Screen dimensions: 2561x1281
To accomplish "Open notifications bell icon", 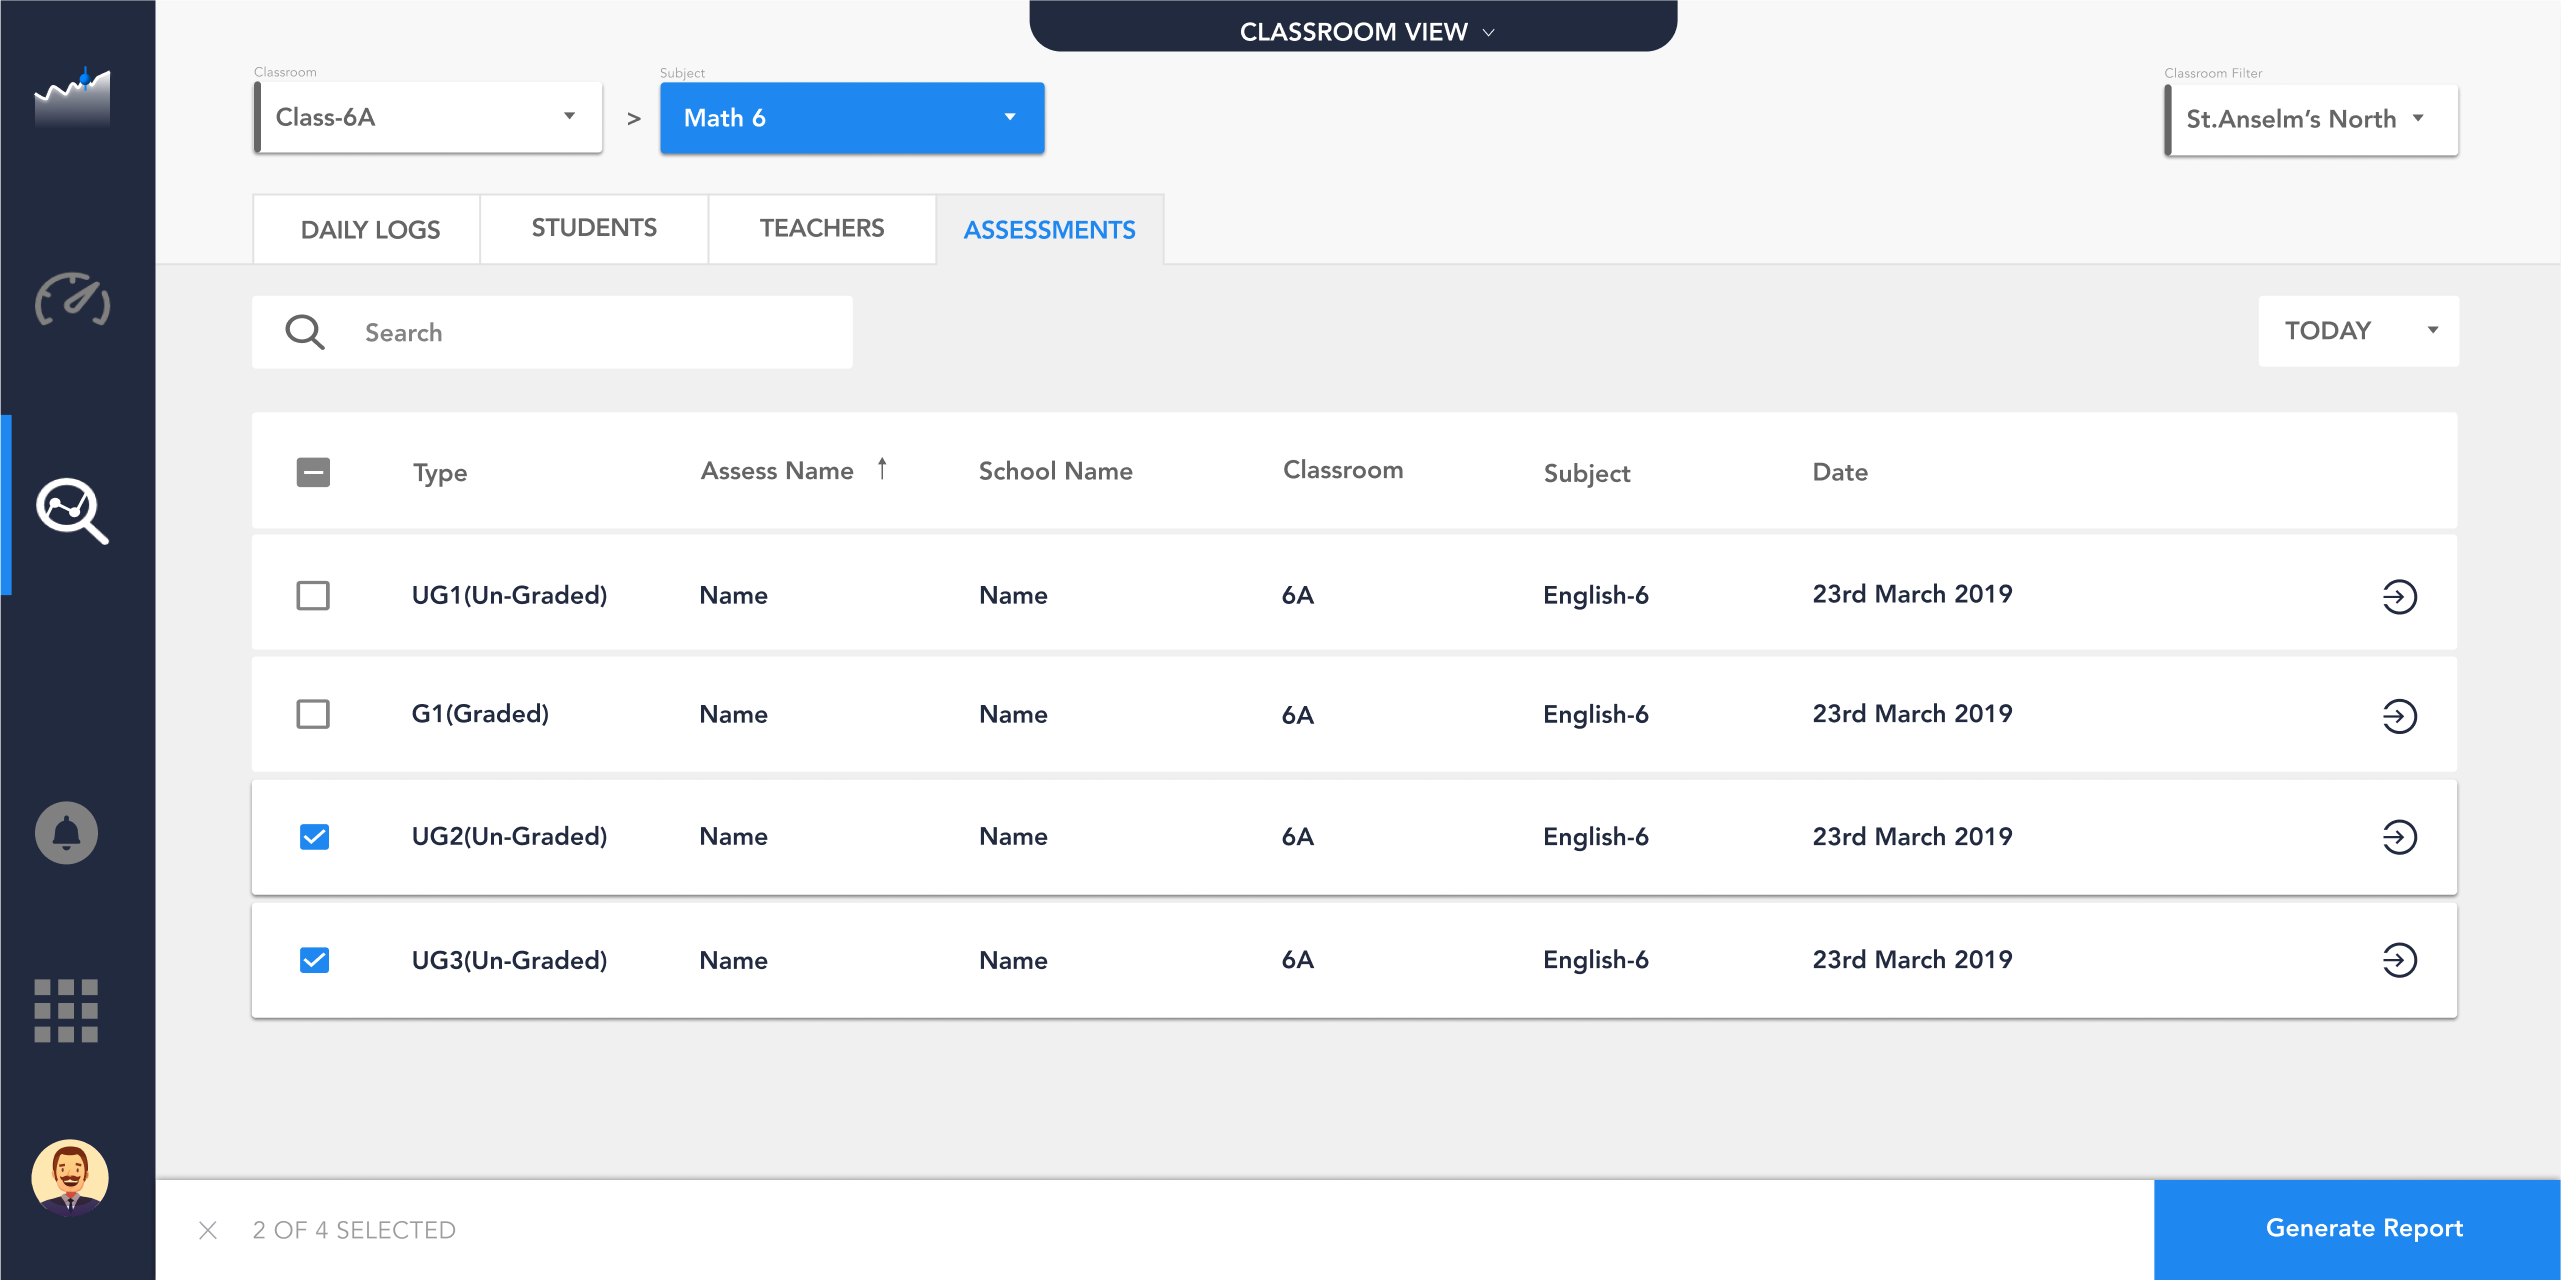I will [x=66, y=832].
